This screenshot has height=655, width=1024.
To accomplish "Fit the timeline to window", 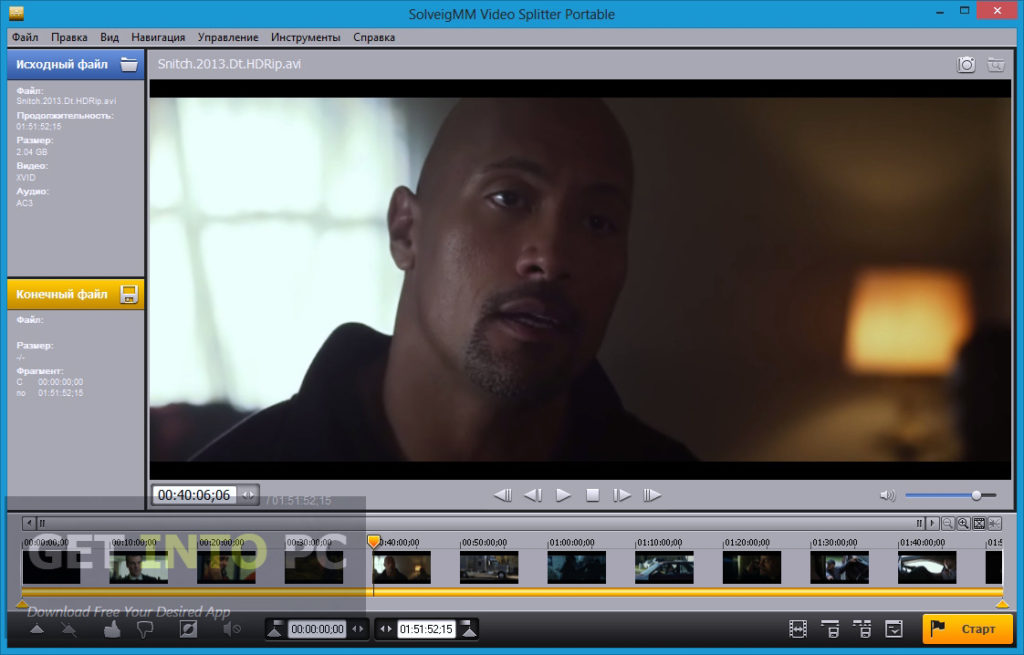I will tap(979, 523).
